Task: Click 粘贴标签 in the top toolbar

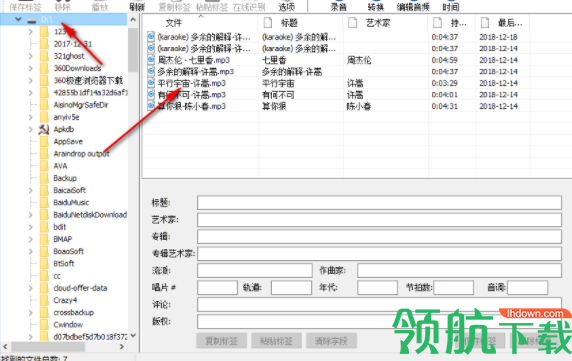Action: (212, 7)
